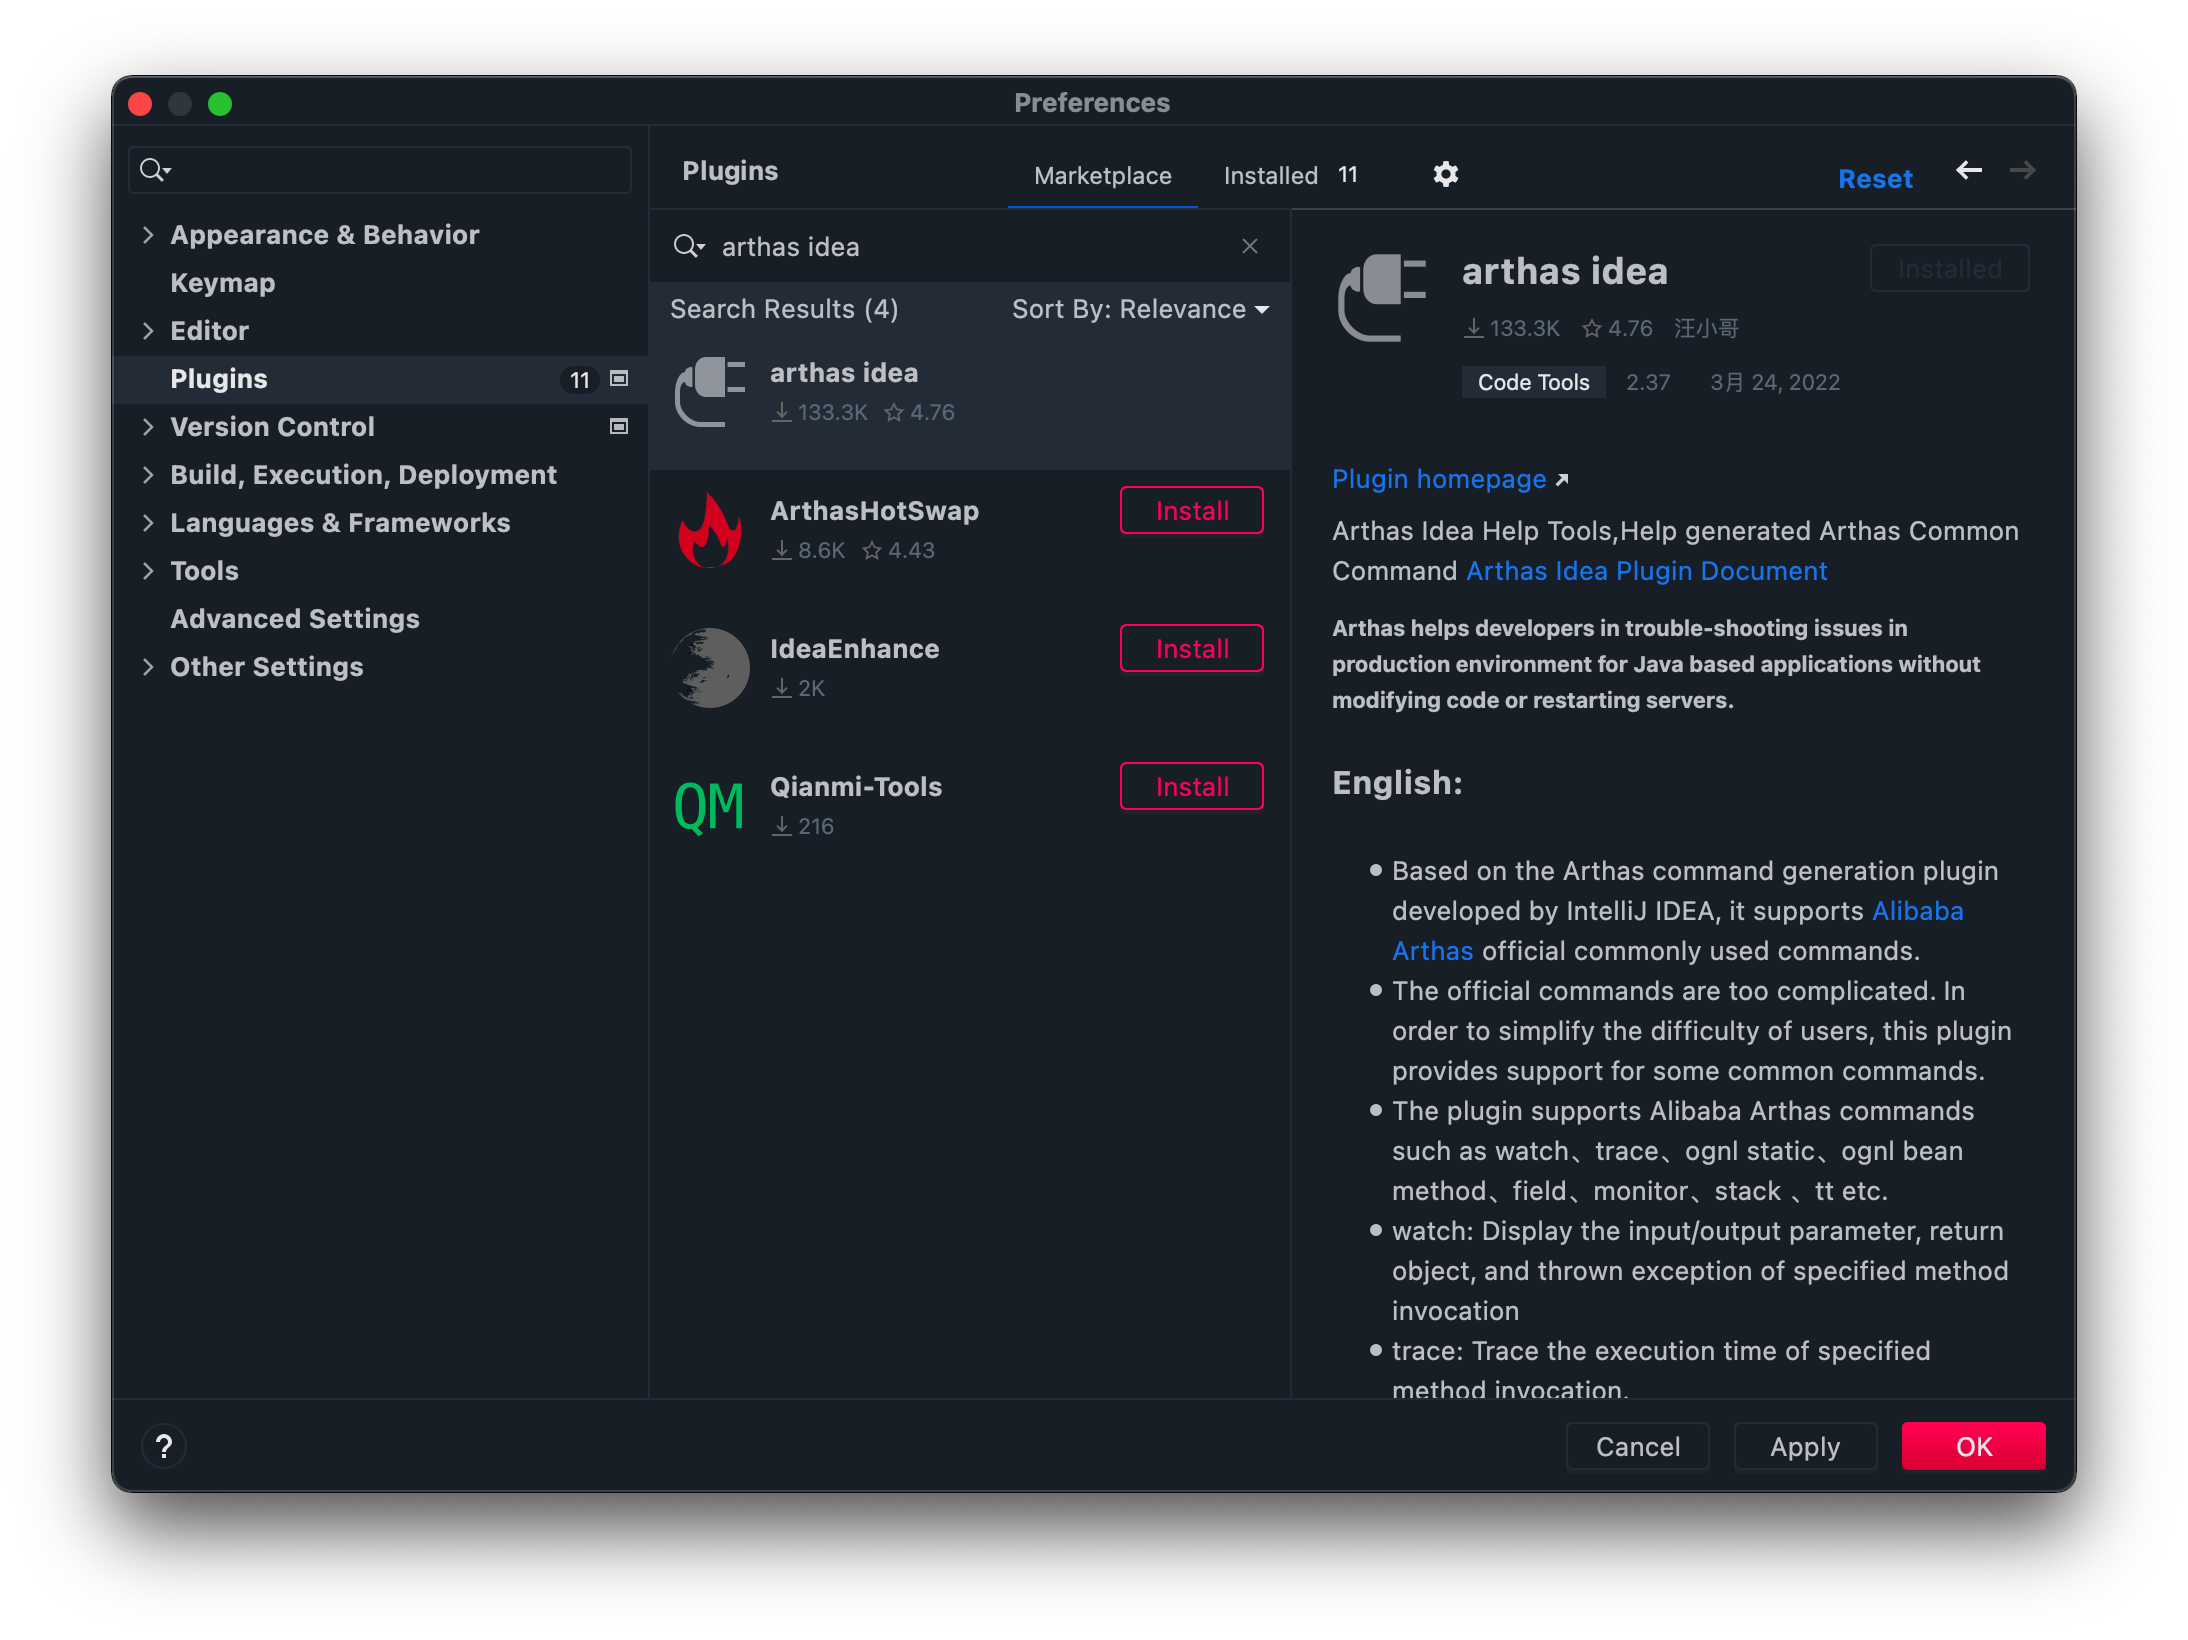Open the help question mark button
Image resolution: width=2188 pixels, height=1640 pixels.
pyautogui.click(x=164, y=1446)
